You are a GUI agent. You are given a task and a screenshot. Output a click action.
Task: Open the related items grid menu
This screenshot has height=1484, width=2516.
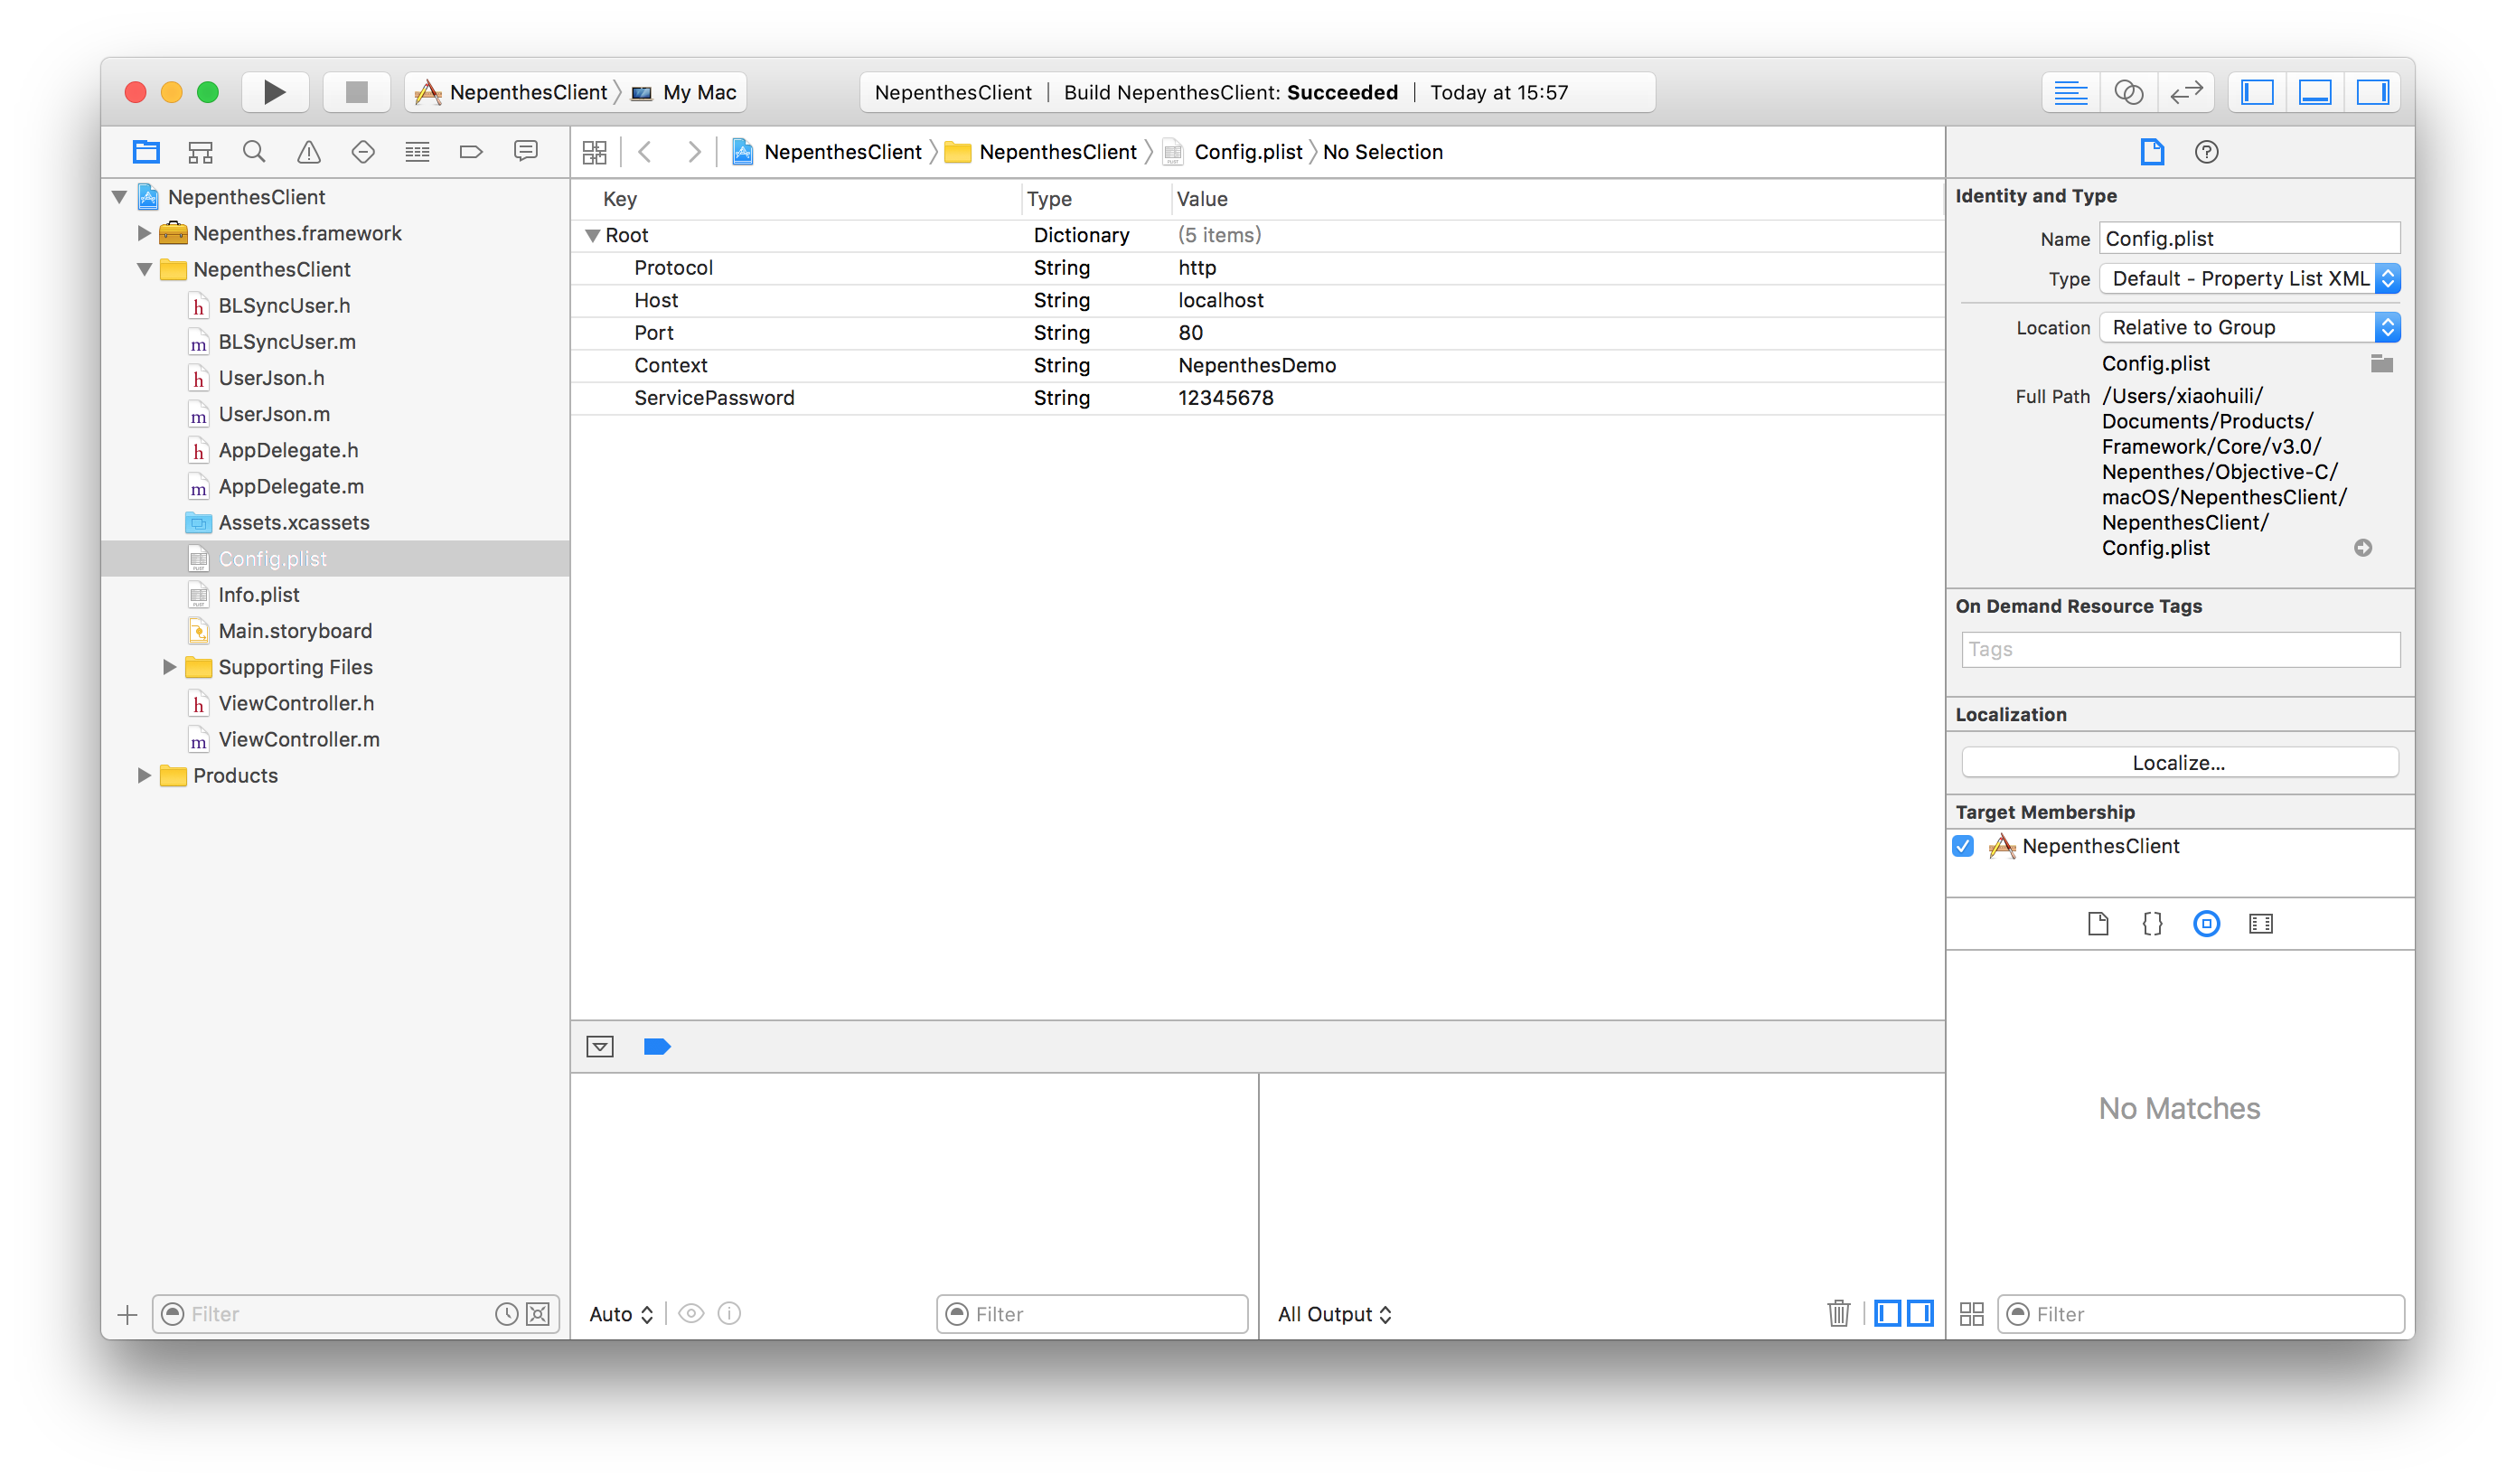click(x=595, y=152)
